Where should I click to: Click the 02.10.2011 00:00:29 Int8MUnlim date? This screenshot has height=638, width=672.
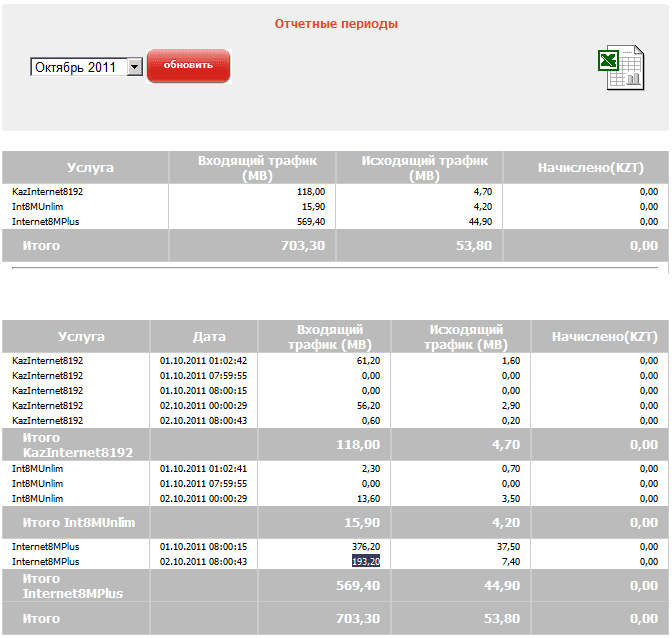coord(204,498)
